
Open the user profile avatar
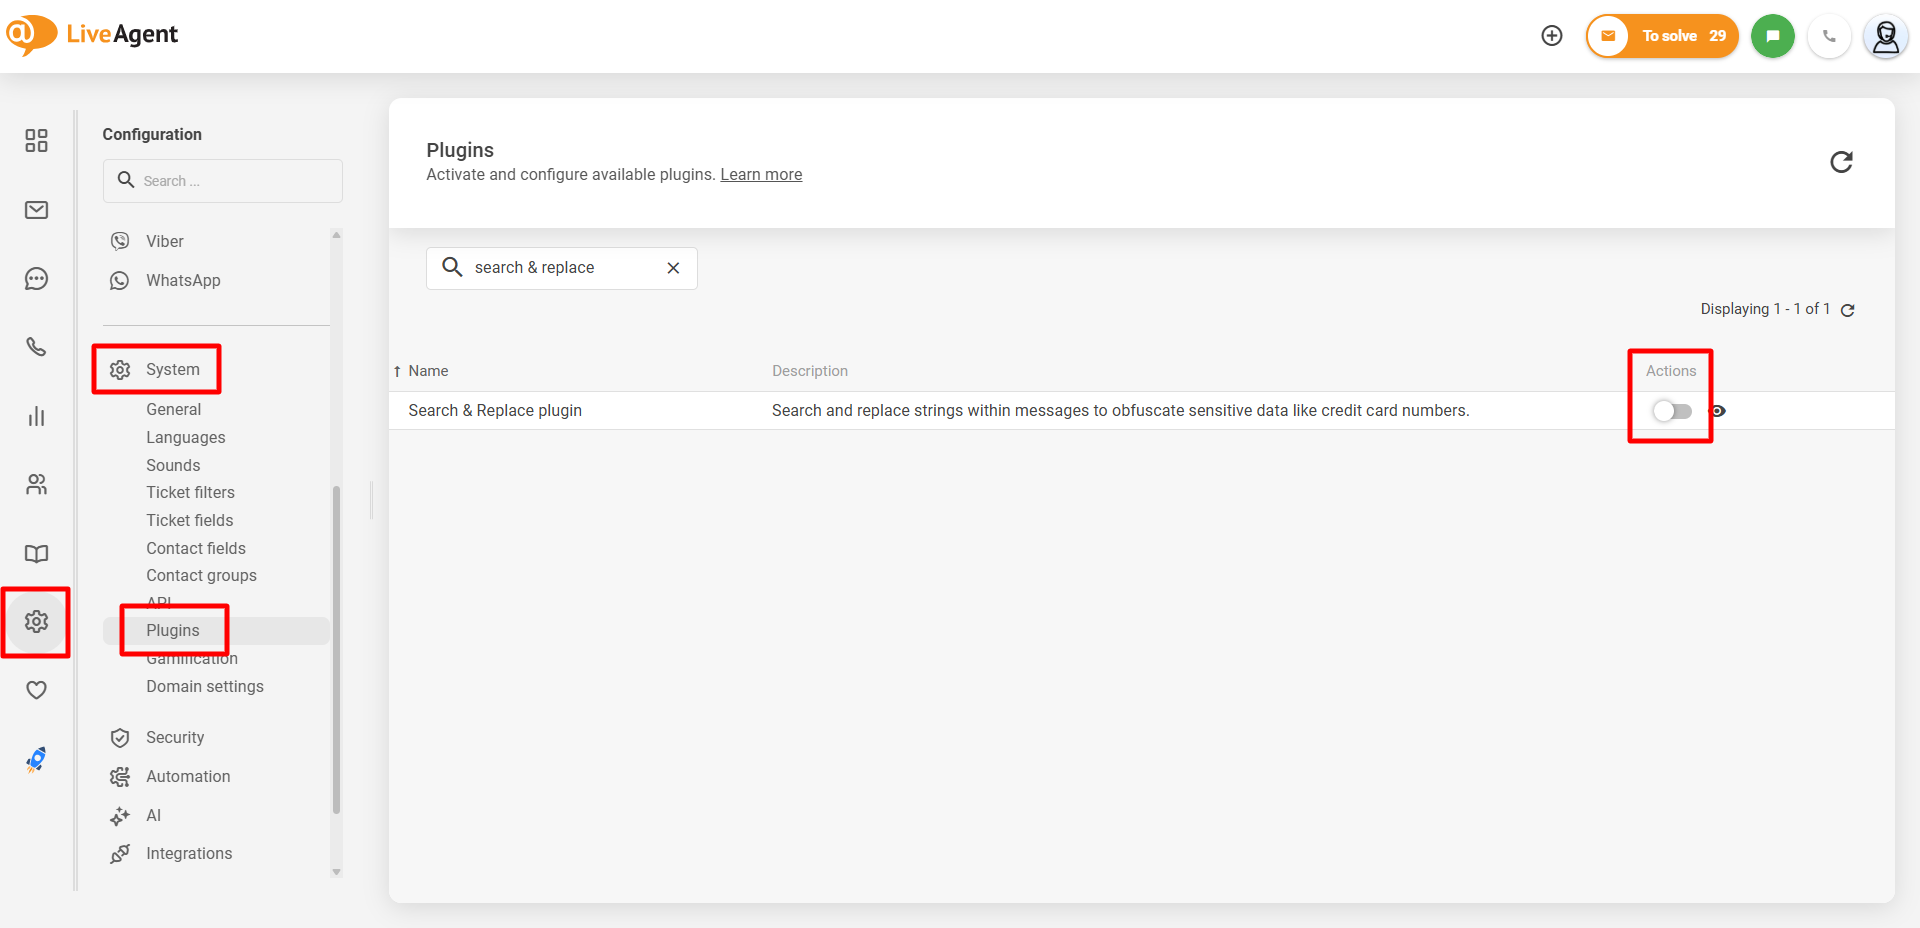(1885, 37)
